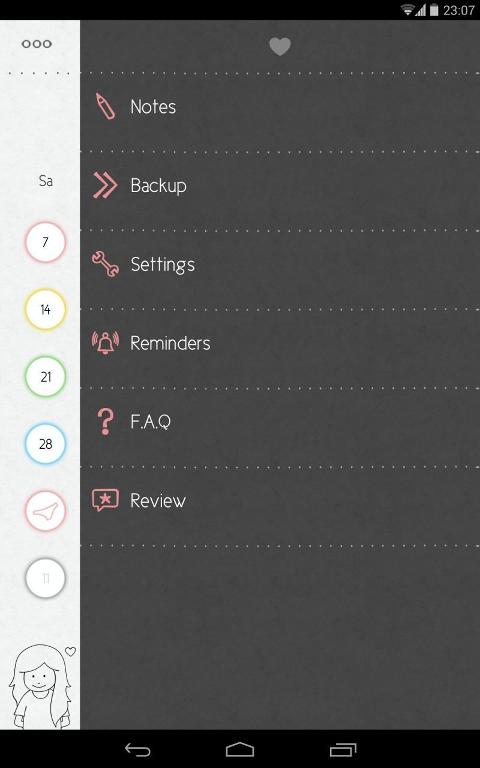Tap the gray heart at the top

(x=280, y=47)
